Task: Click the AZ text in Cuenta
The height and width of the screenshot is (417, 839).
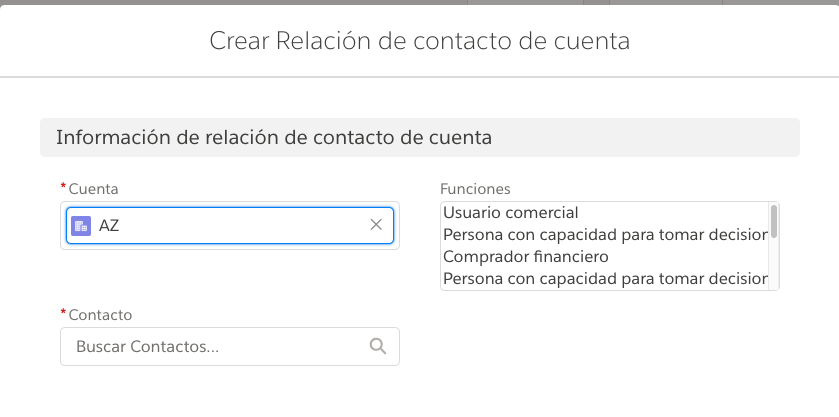Action: (x=109, y=226)
